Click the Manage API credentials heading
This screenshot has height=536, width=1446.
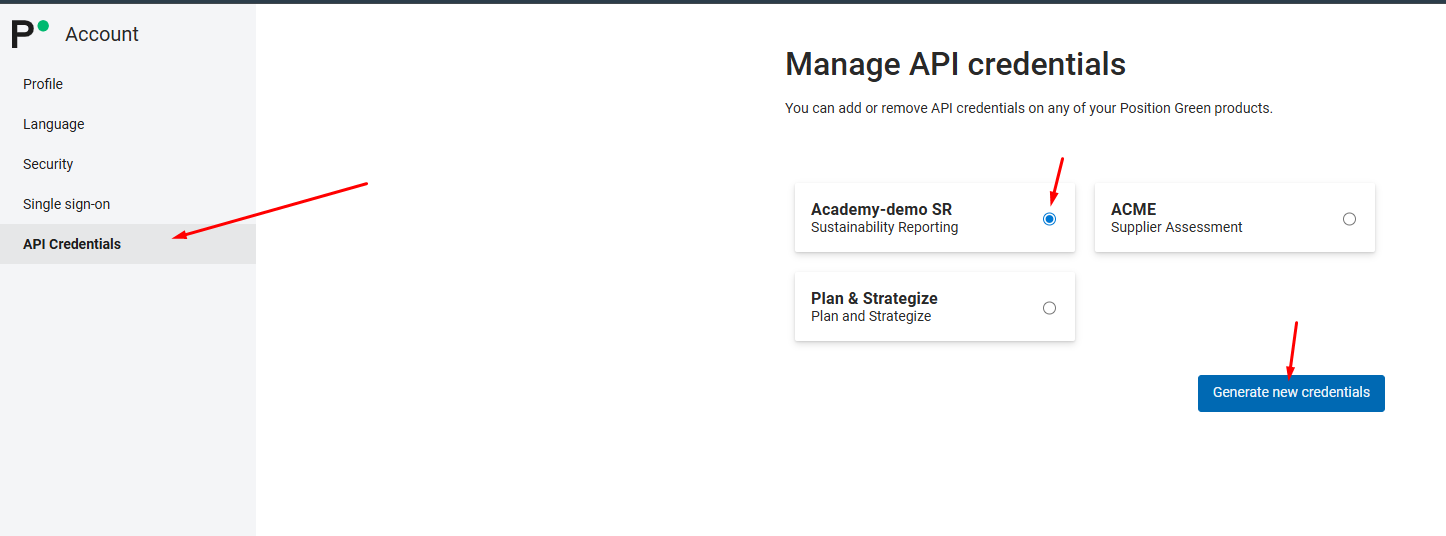955,64
